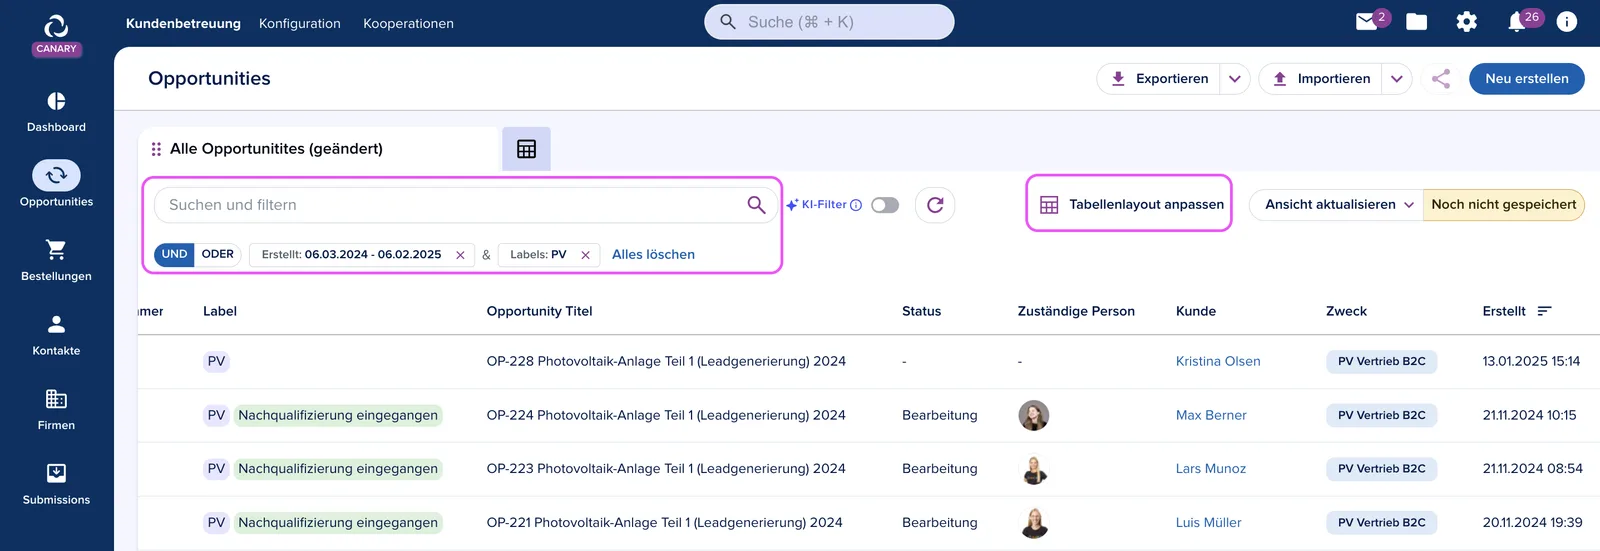
Task: Click Alles löschen link
Action: pyautogui.click(x=653, y=255)
